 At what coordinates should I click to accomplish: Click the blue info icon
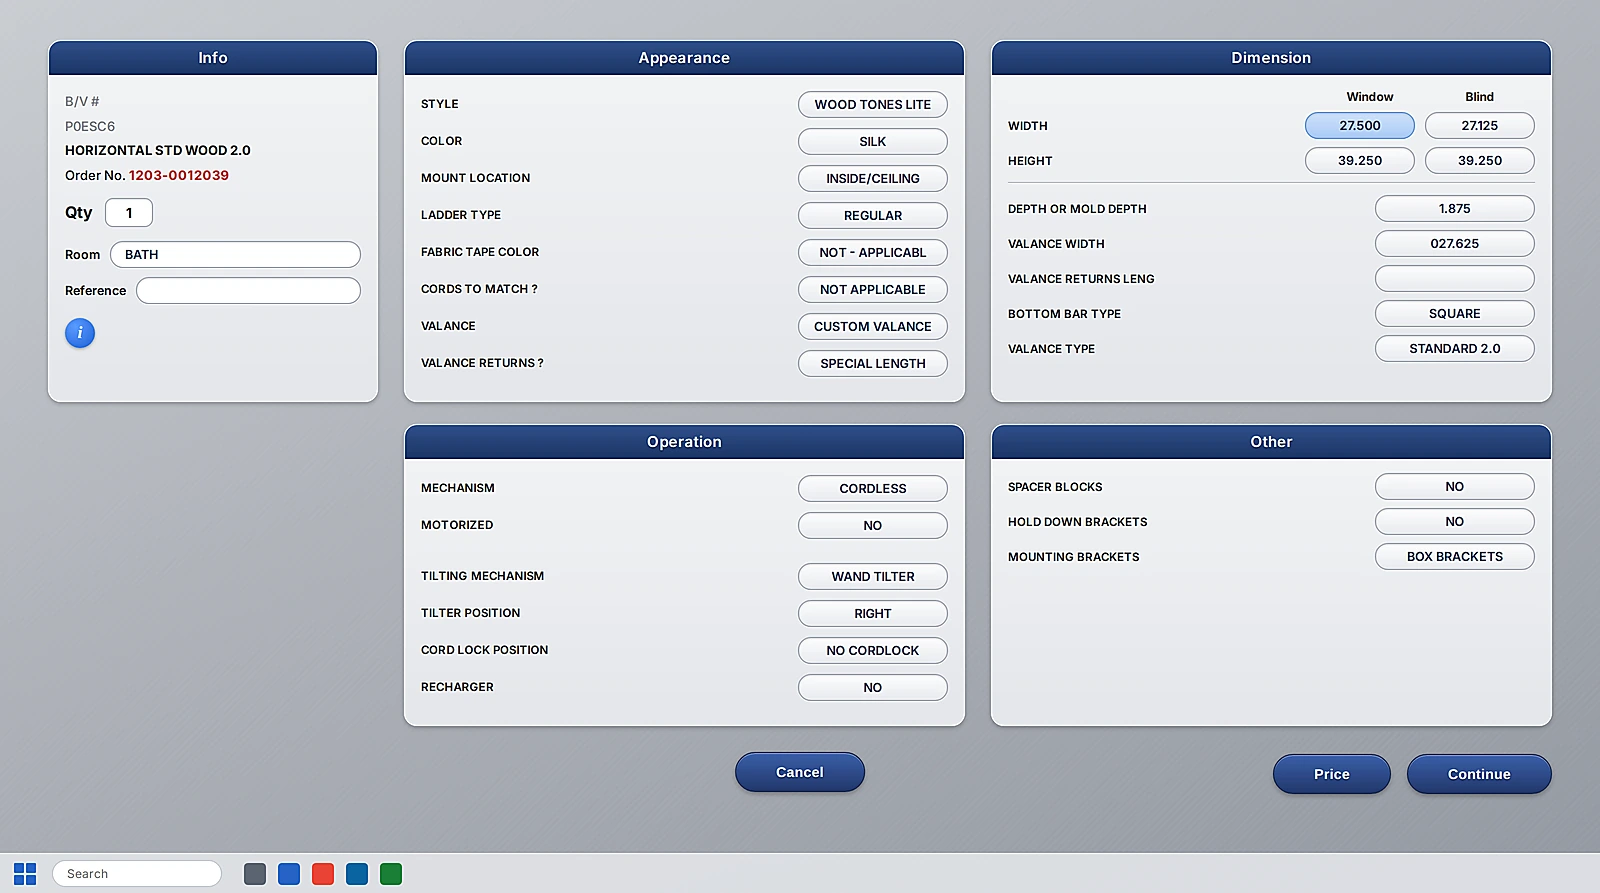point(80,333)
